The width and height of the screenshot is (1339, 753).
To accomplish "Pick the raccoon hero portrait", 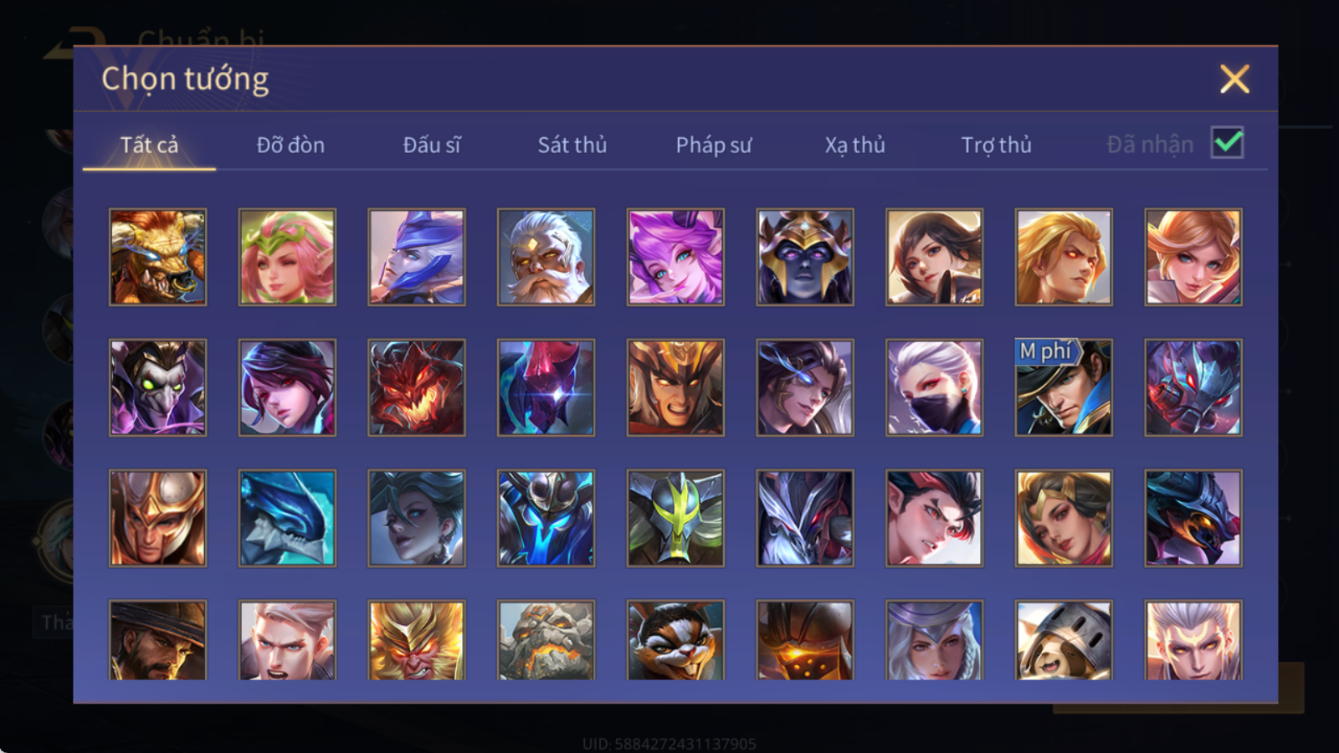I will [x=675, y=640].
